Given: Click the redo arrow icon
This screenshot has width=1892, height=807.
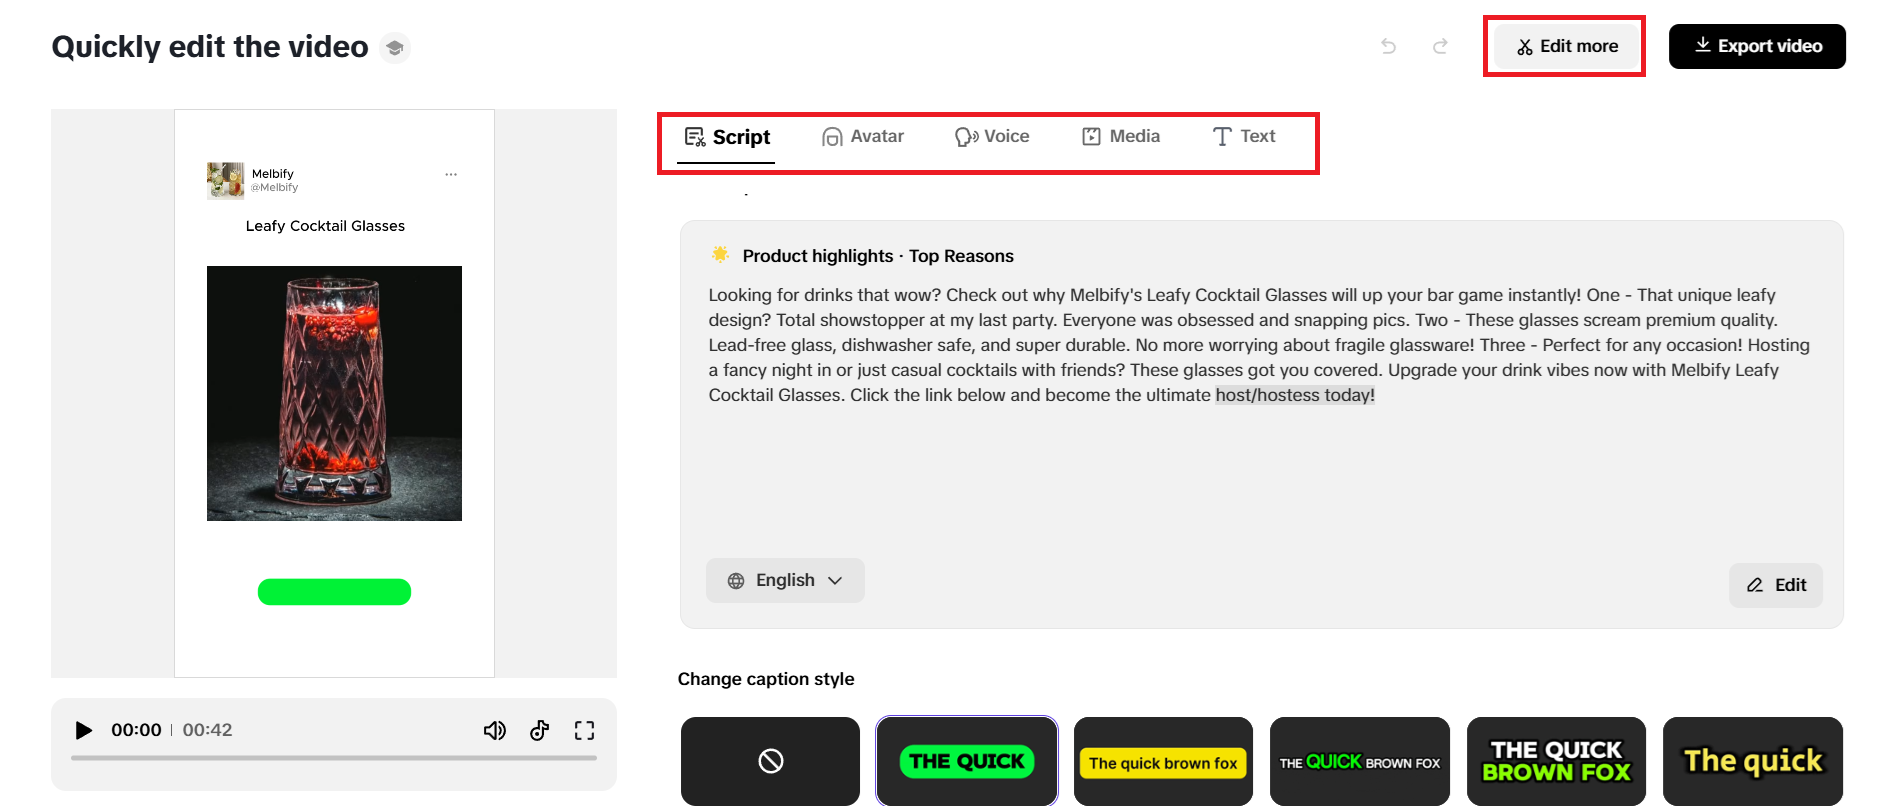Looking at the screenshot, I should pyautogui.click(x=1440, y=46).
